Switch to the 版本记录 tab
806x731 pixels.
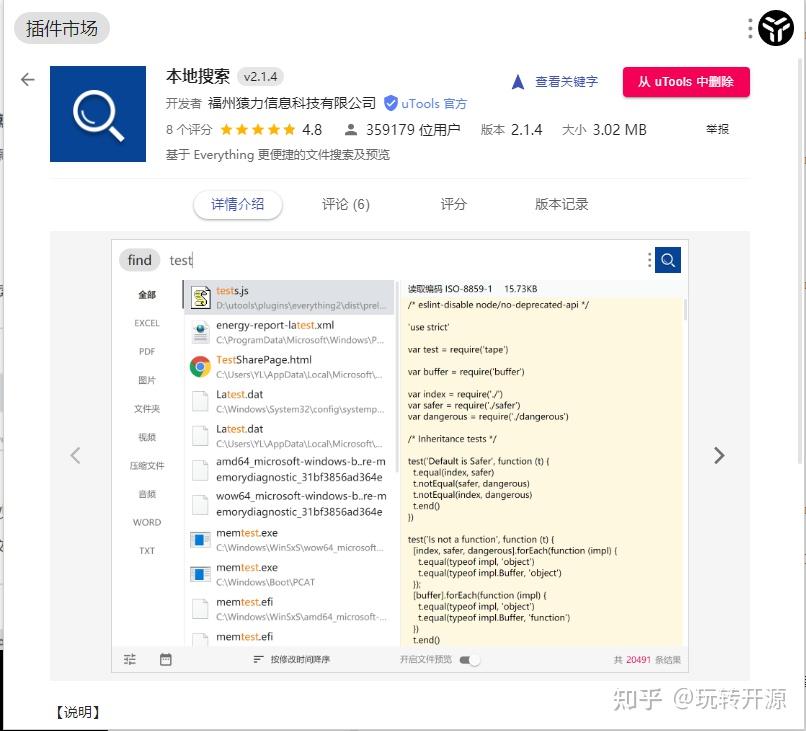pos(561,203)
